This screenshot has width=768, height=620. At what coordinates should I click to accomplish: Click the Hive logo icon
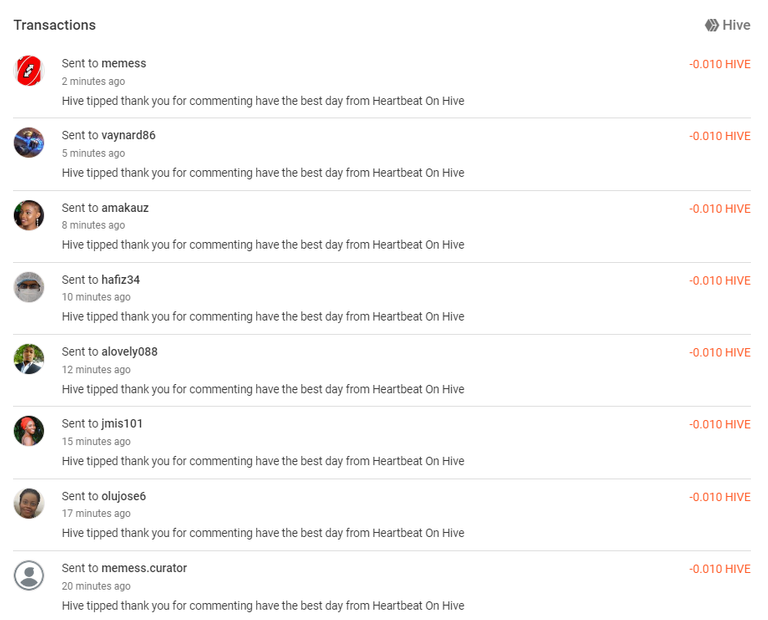click(712, 25)
